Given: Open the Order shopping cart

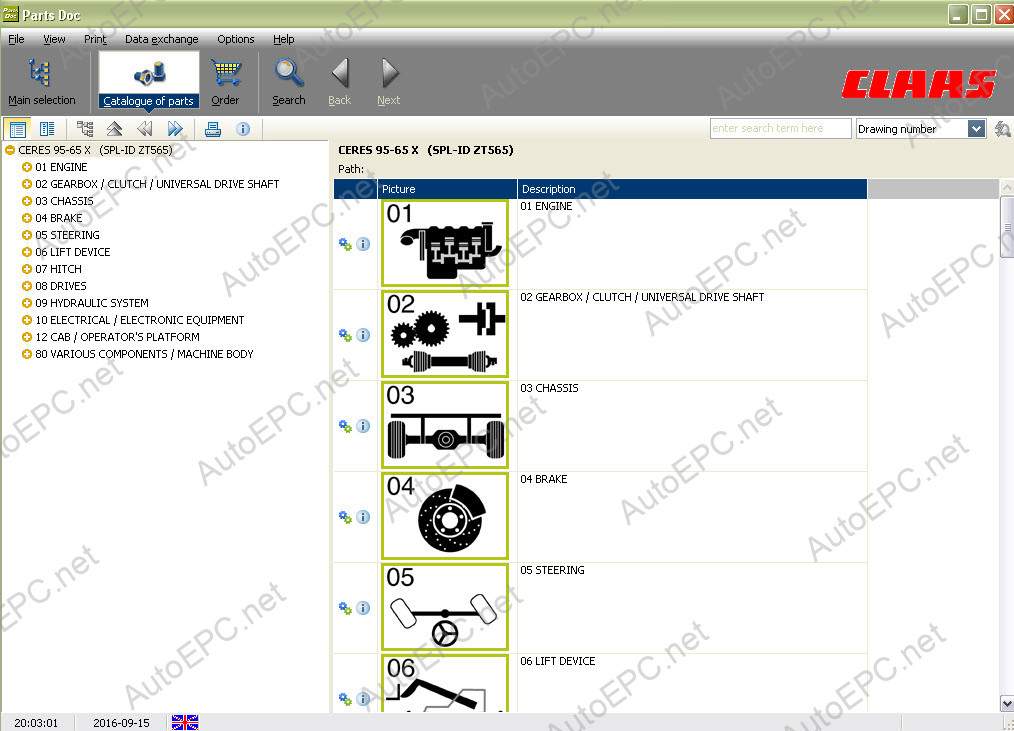Looking at the screenshot, I should pyautogui.click(x=225, y=82).
